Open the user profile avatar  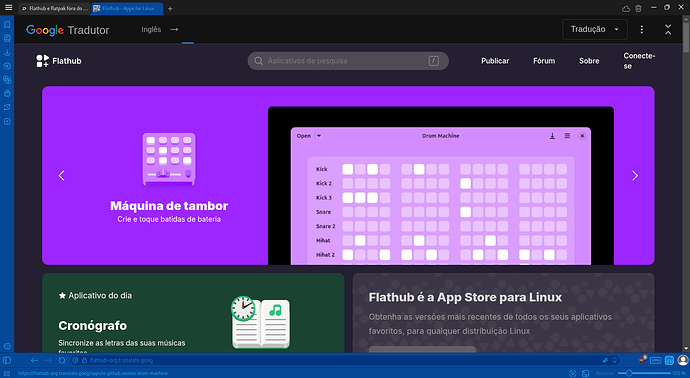(683, 360)
